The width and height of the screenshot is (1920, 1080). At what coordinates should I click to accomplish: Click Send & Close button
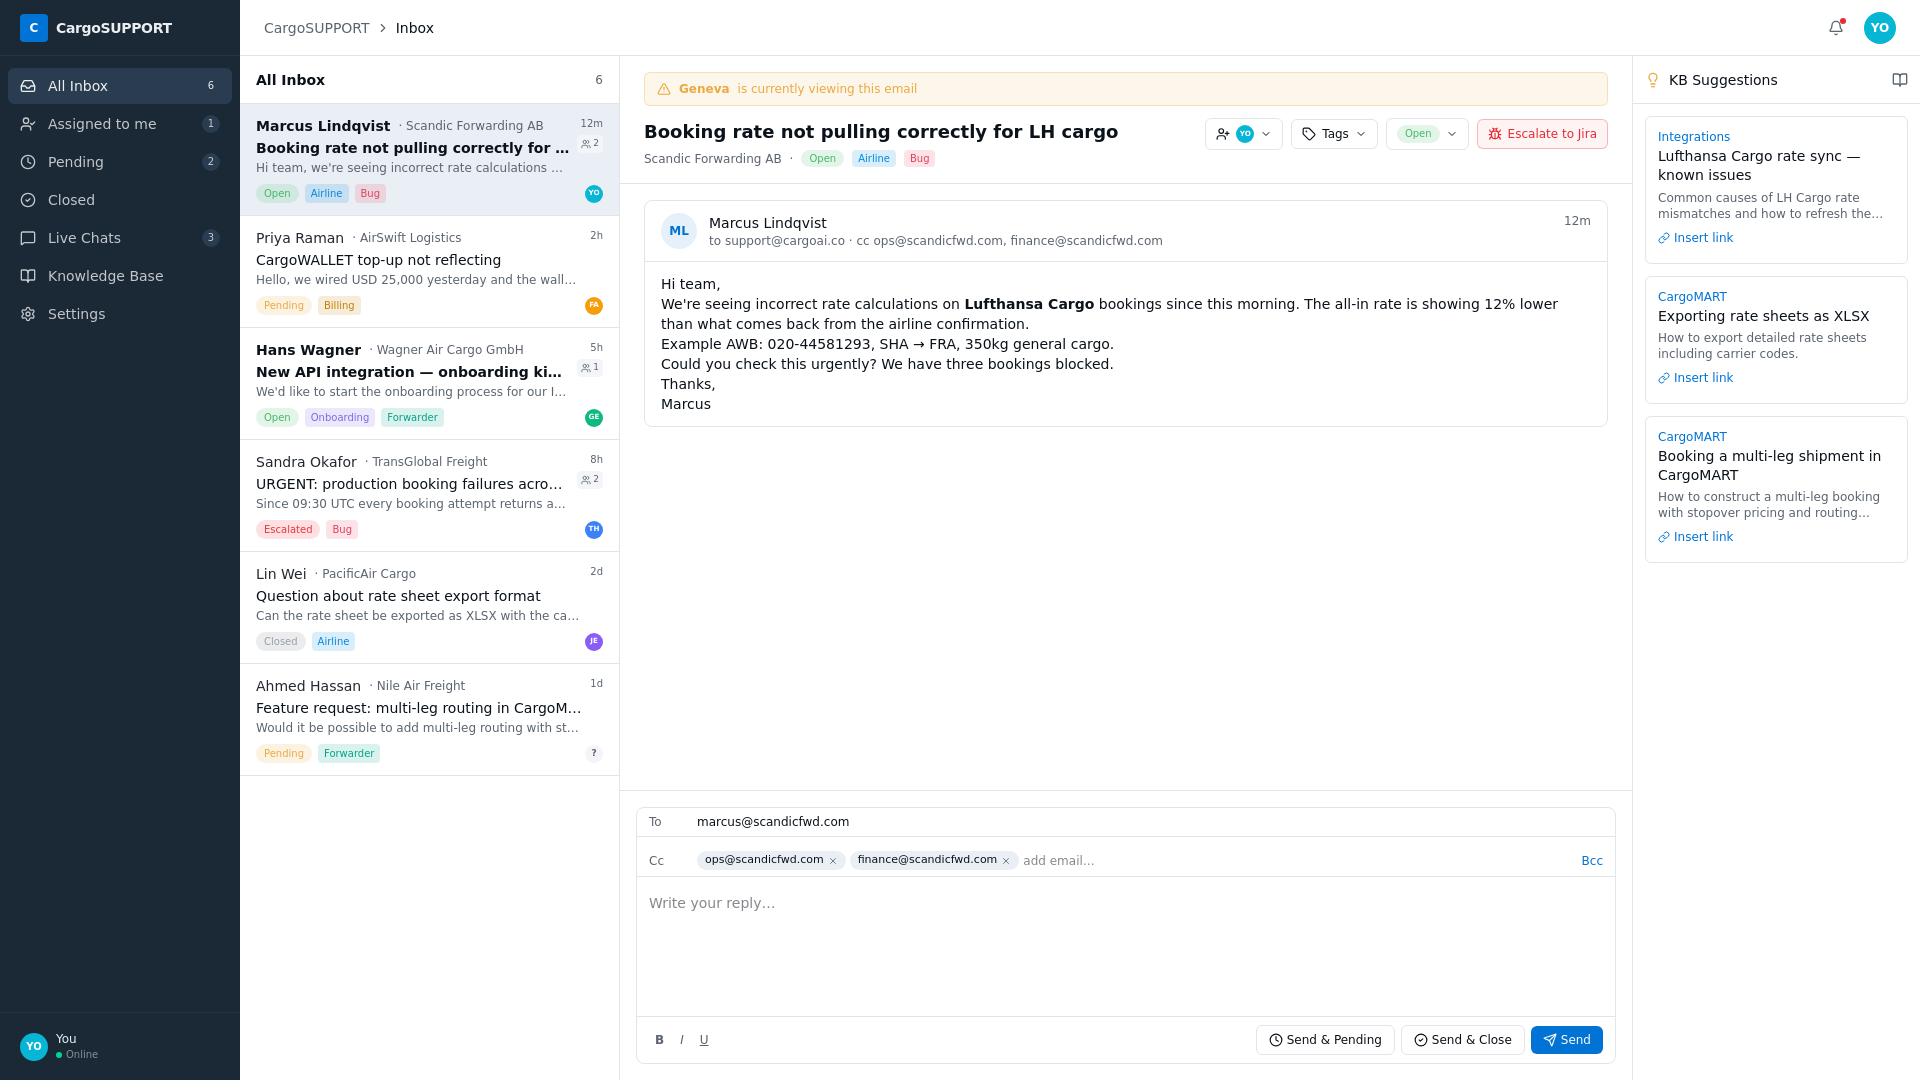tap(1462, 1040)
